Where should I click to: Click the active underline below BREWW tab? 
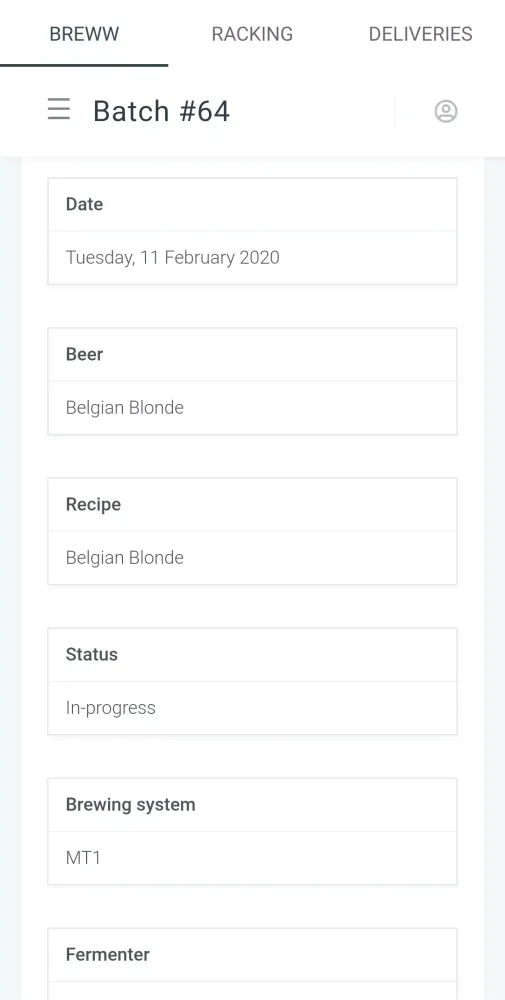[x=84, y=65]
